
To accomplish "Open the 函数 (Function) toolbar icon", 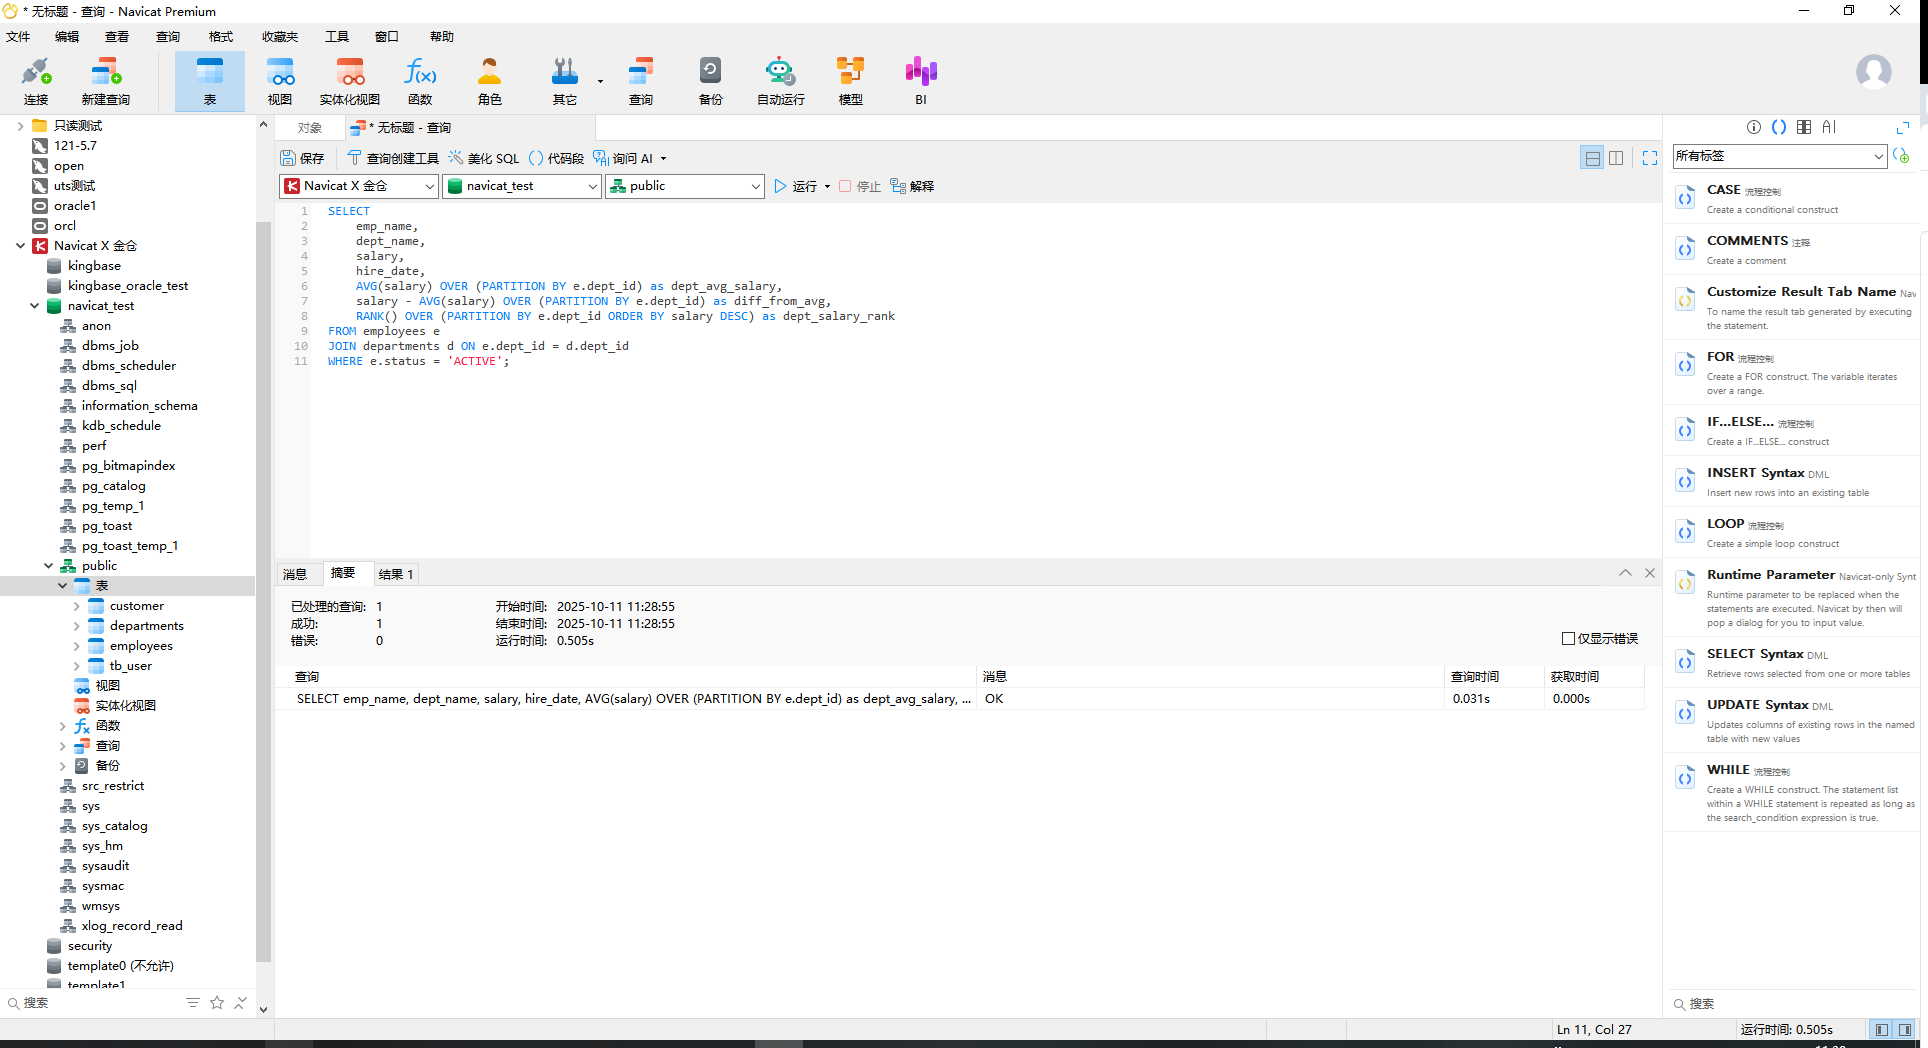I will pos(420,81).
